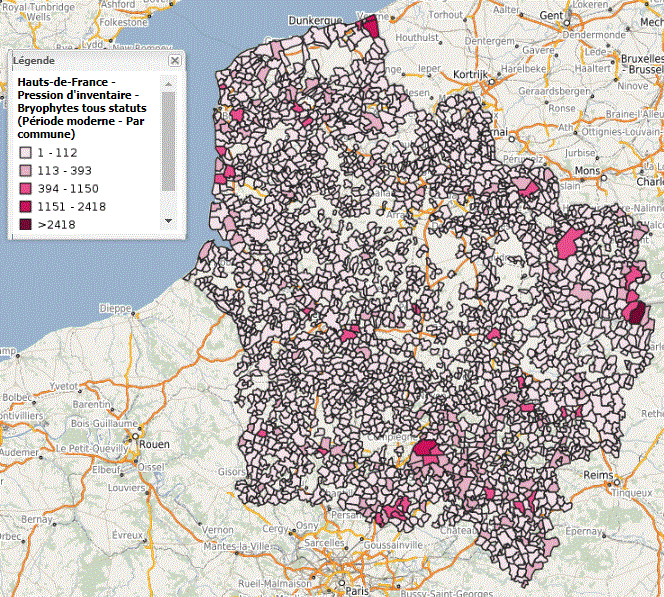This screenshot has height=597, width=664.
Task: Pick the 394 - 1150 legend swatch
Action: (25, 188)
